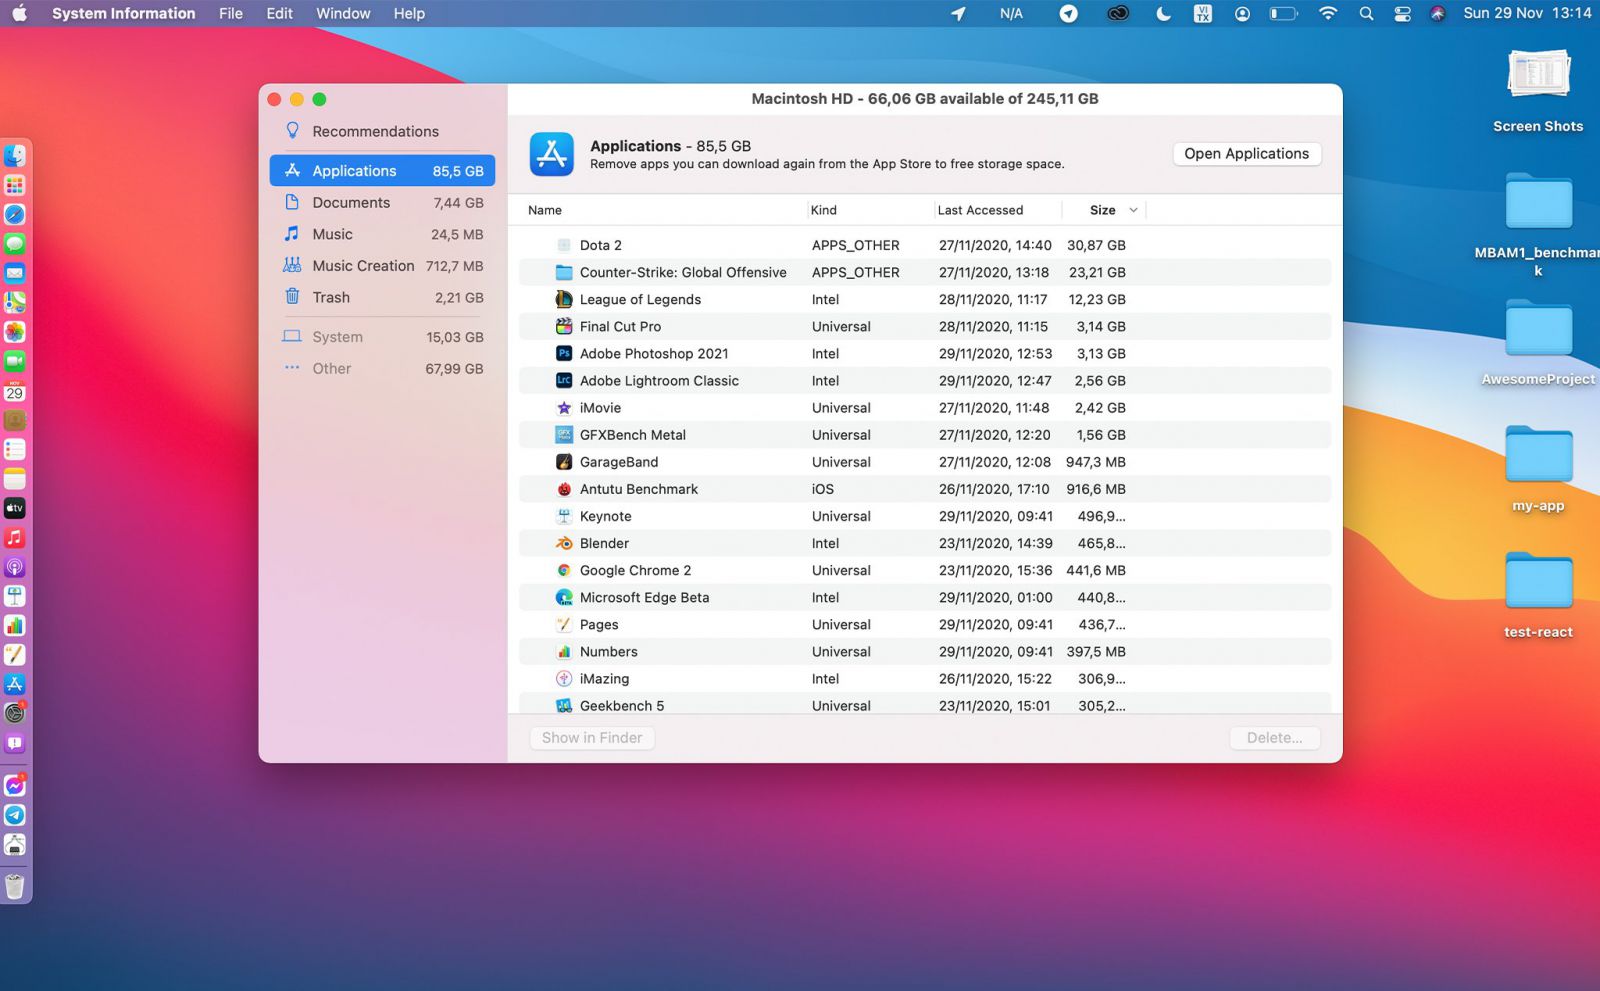The width and height of the screenshot is (1600, 991).
Task: Select the my-app desktop folder
Action: coord(1538,455)
